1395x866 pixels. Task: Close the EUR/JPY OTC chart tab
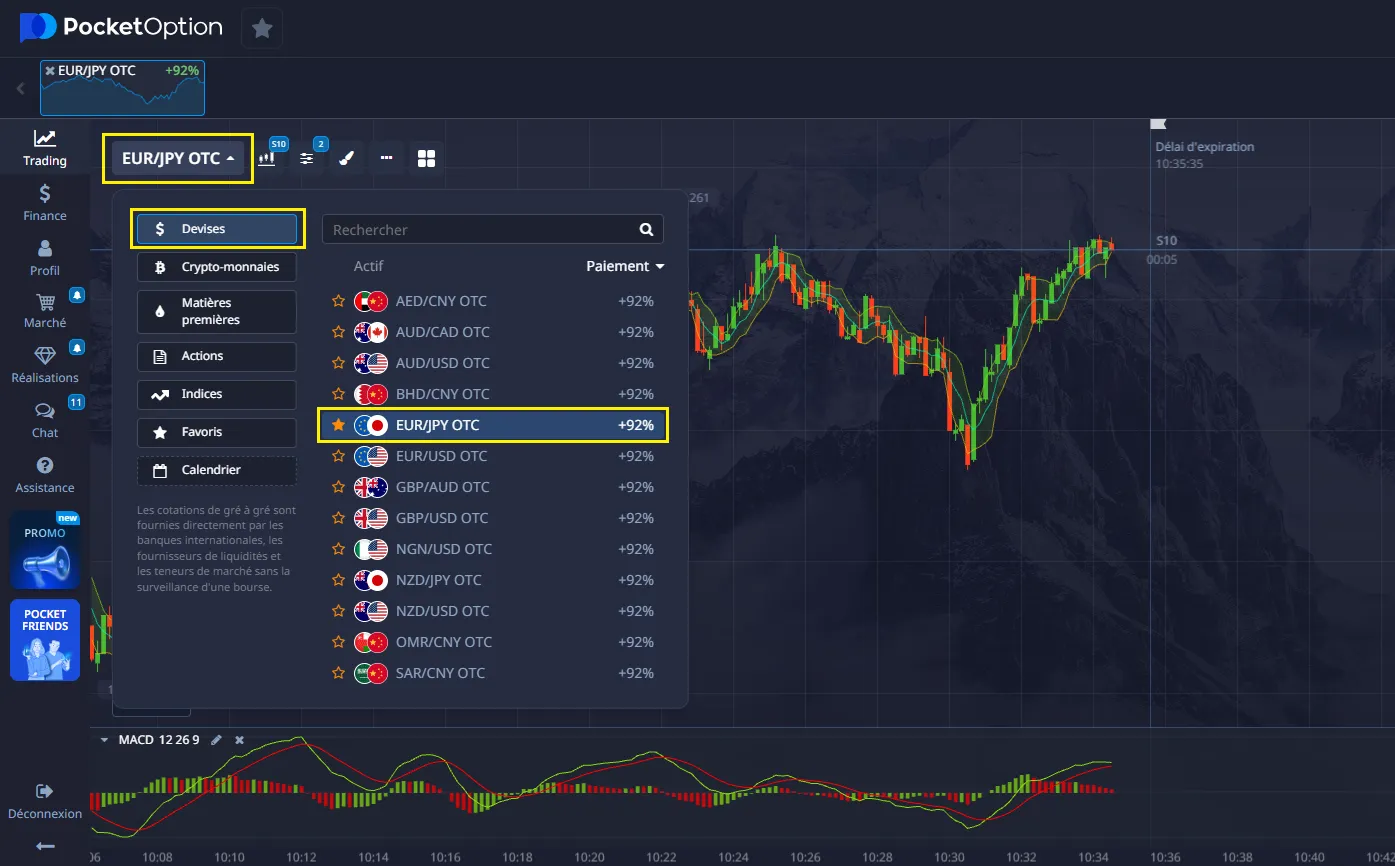tap(50, 71)
